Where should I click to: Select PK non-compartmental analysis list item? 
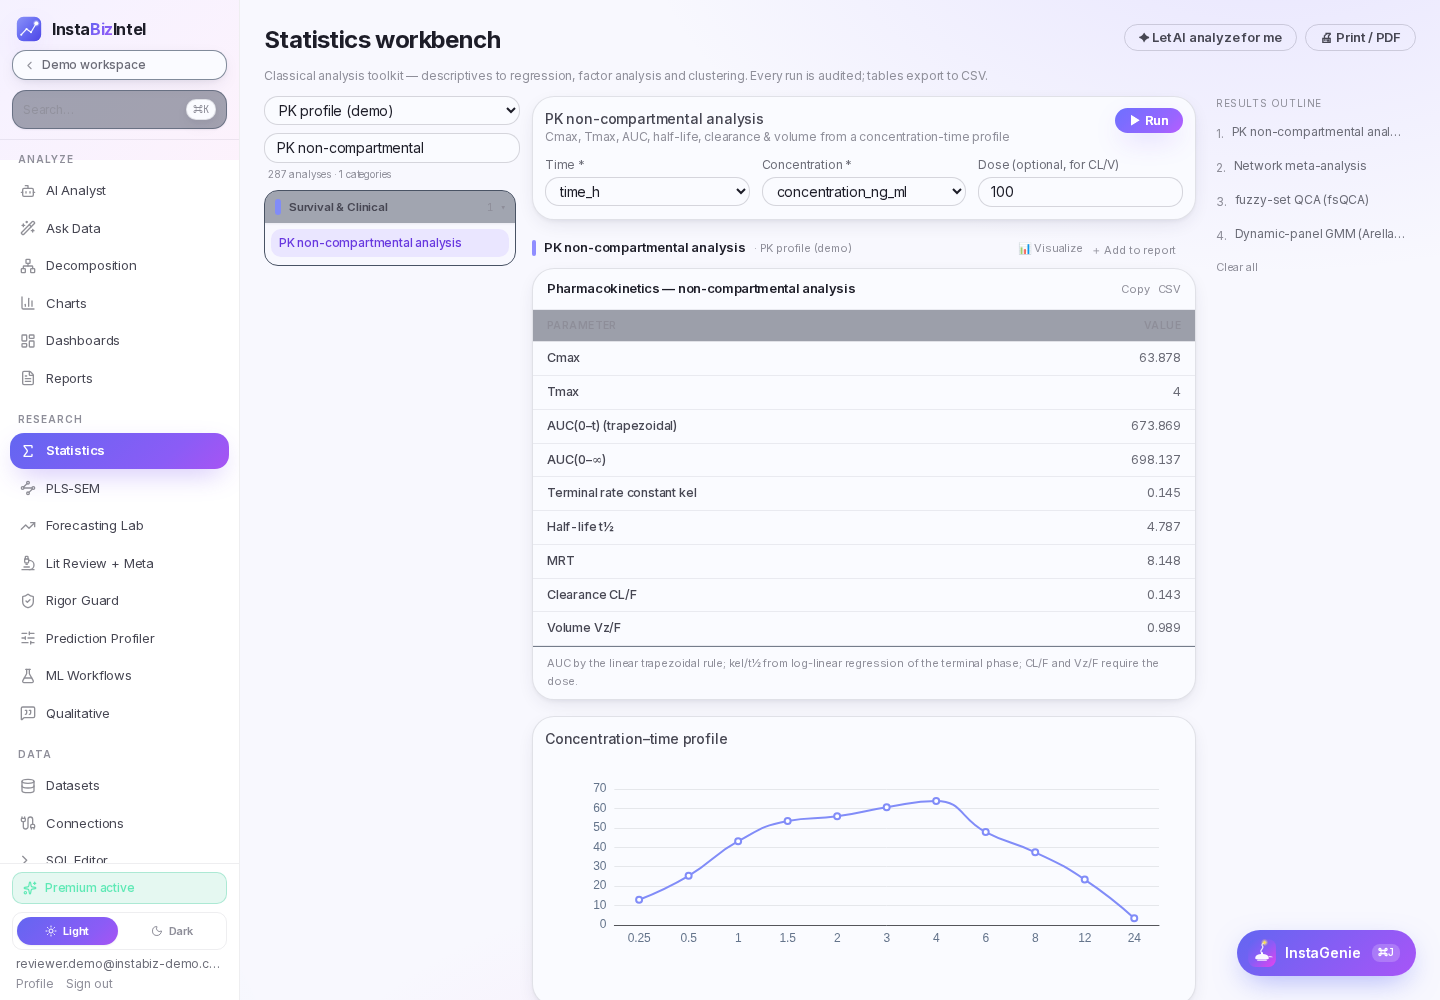pos(390,243)
